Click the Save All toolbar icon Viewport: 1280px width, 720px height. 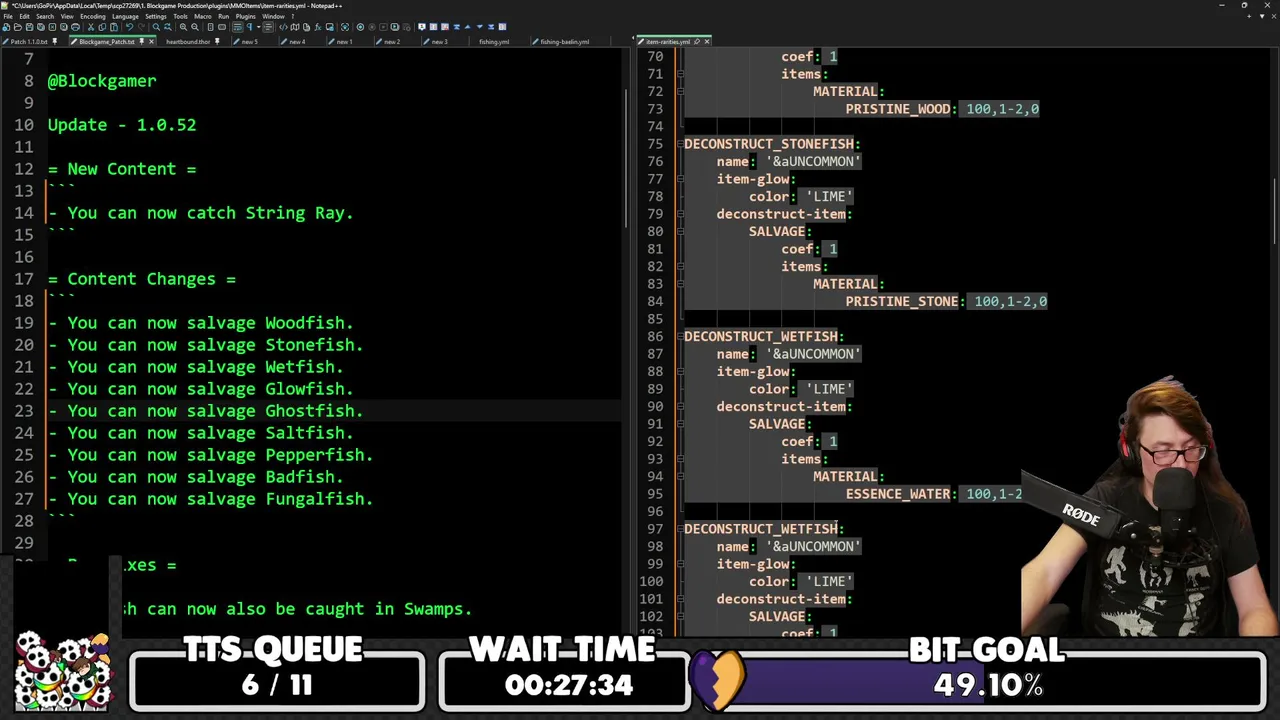(x=40, y=27)
